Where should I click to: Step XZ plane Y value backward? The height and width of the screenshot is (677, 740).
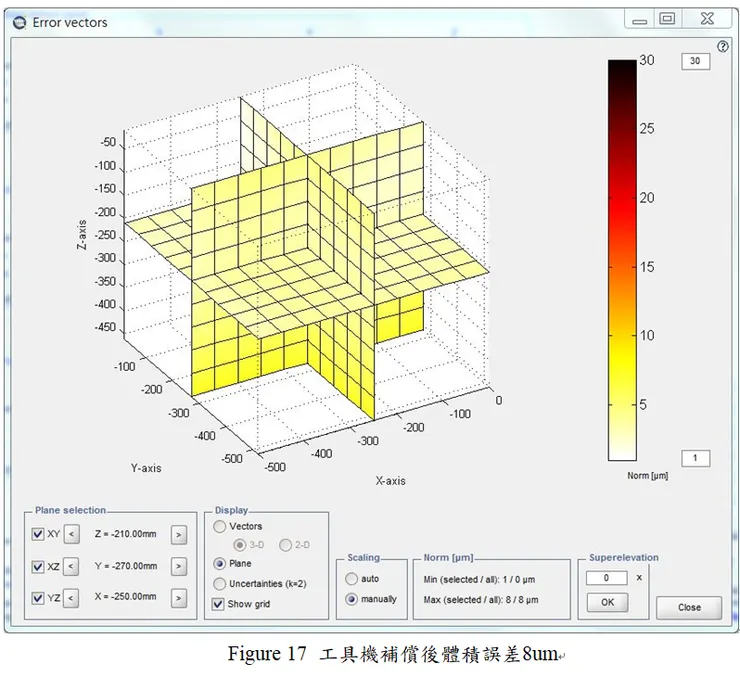(71, 567)
